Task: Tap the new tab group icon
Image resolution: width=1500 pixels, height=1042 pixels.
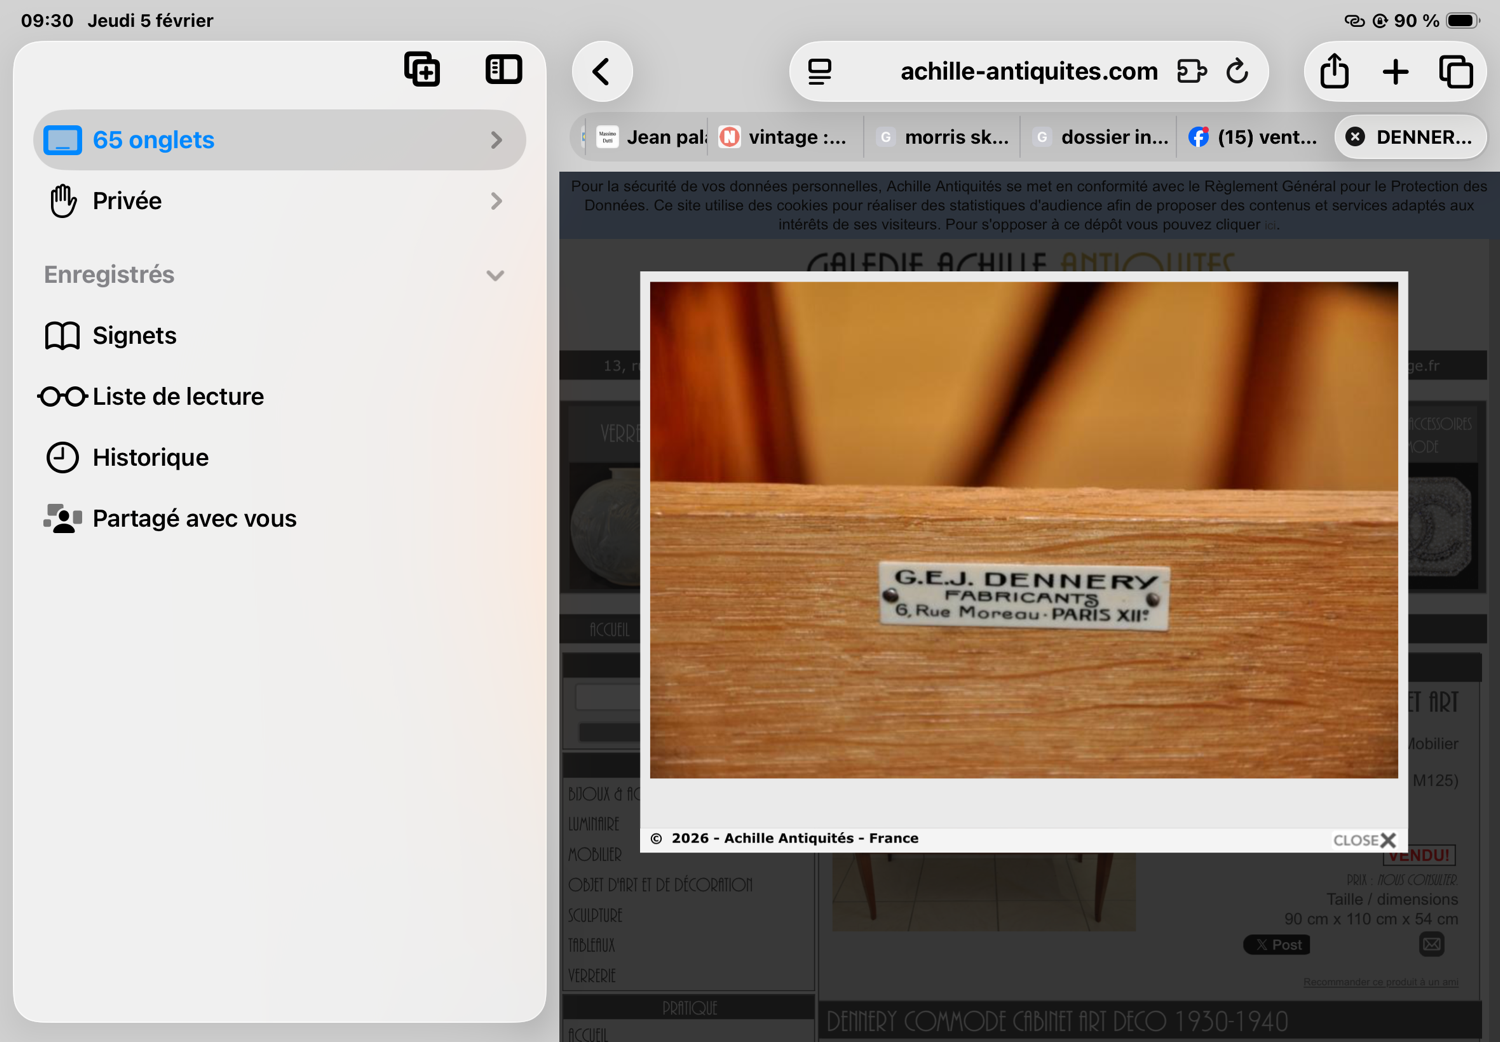Action: point(422,69)
